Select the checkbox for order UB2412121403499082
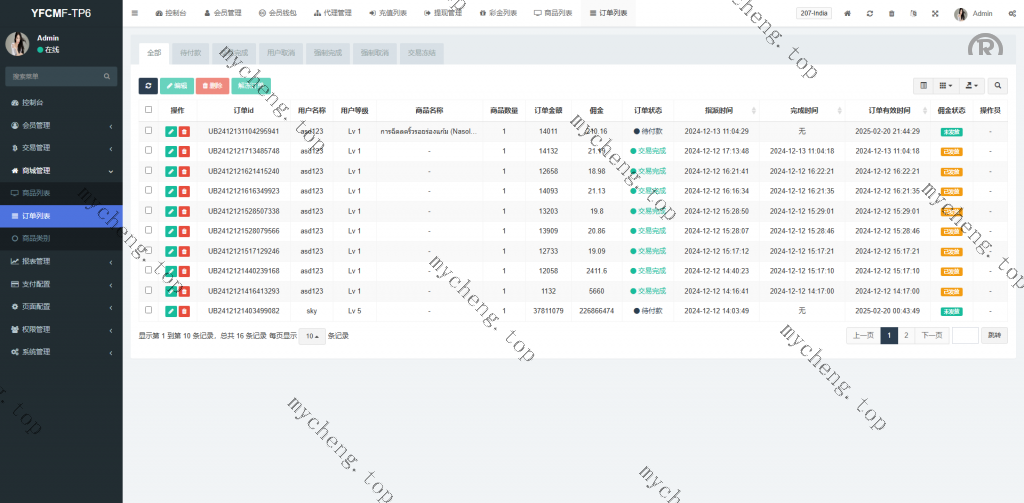Screen dimensions: 1024x503 [x=149, y=311]
